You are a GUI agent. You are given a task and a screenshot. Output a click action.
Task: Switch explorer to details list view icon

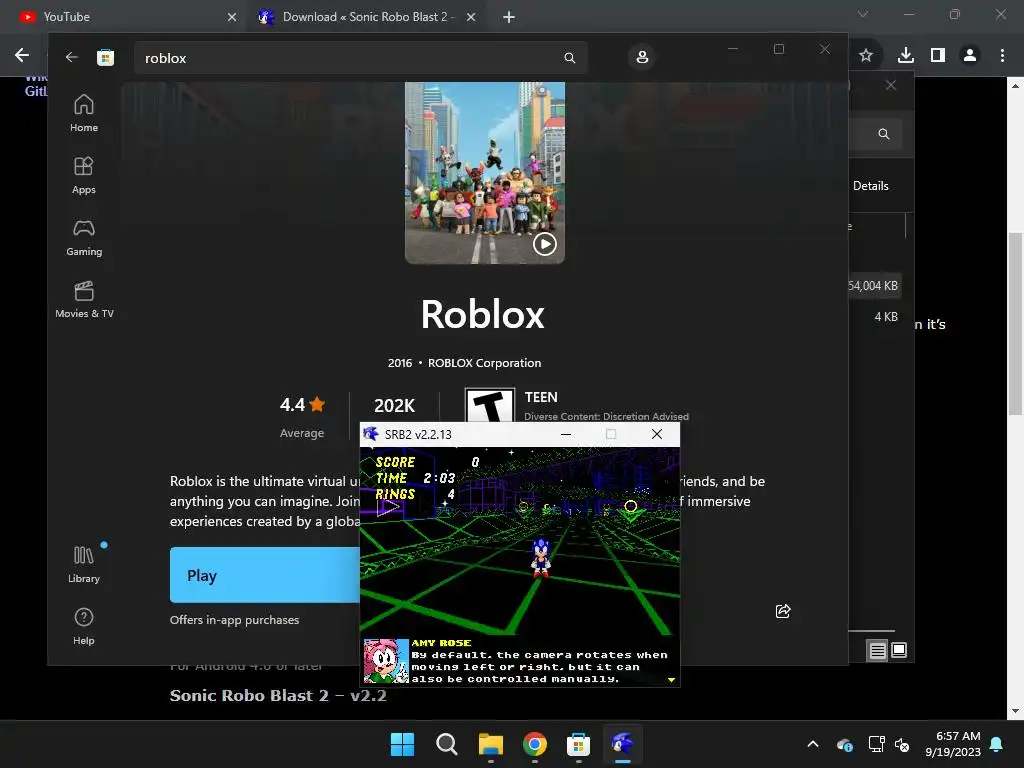coord(878,650)
